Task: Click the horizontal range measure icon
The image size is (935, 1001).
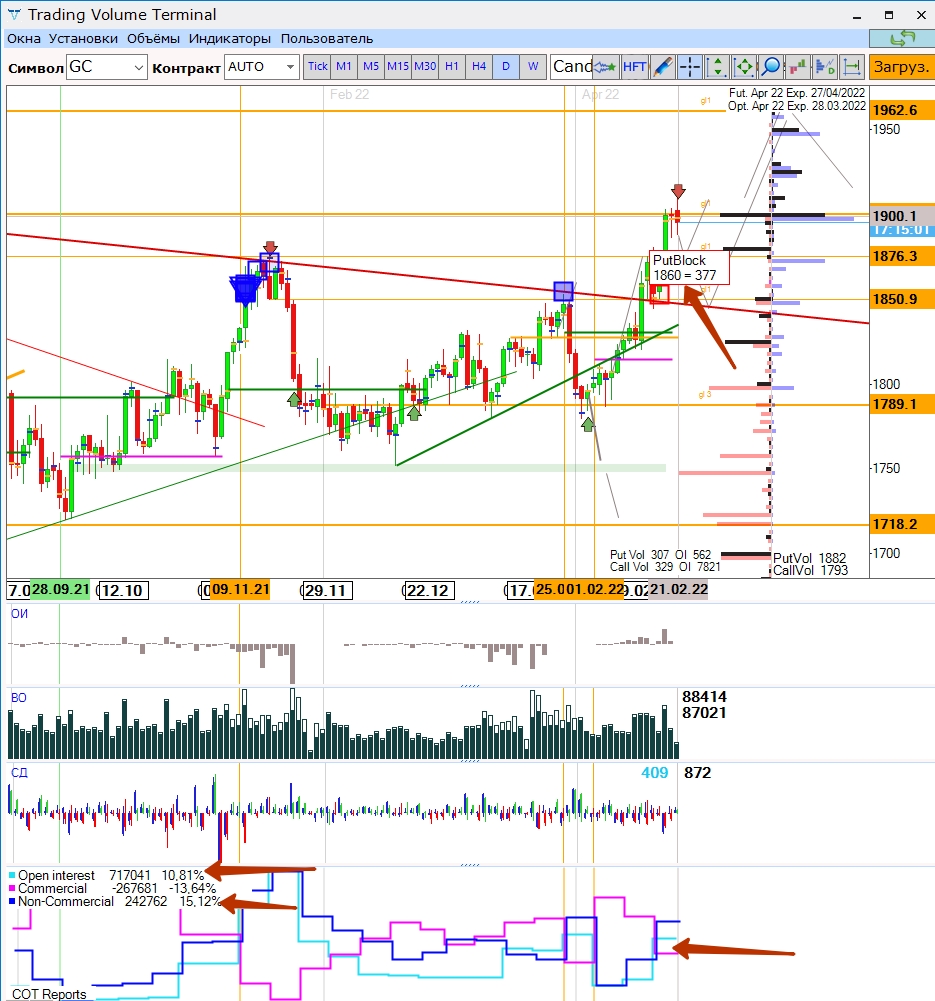Action: 852,67
